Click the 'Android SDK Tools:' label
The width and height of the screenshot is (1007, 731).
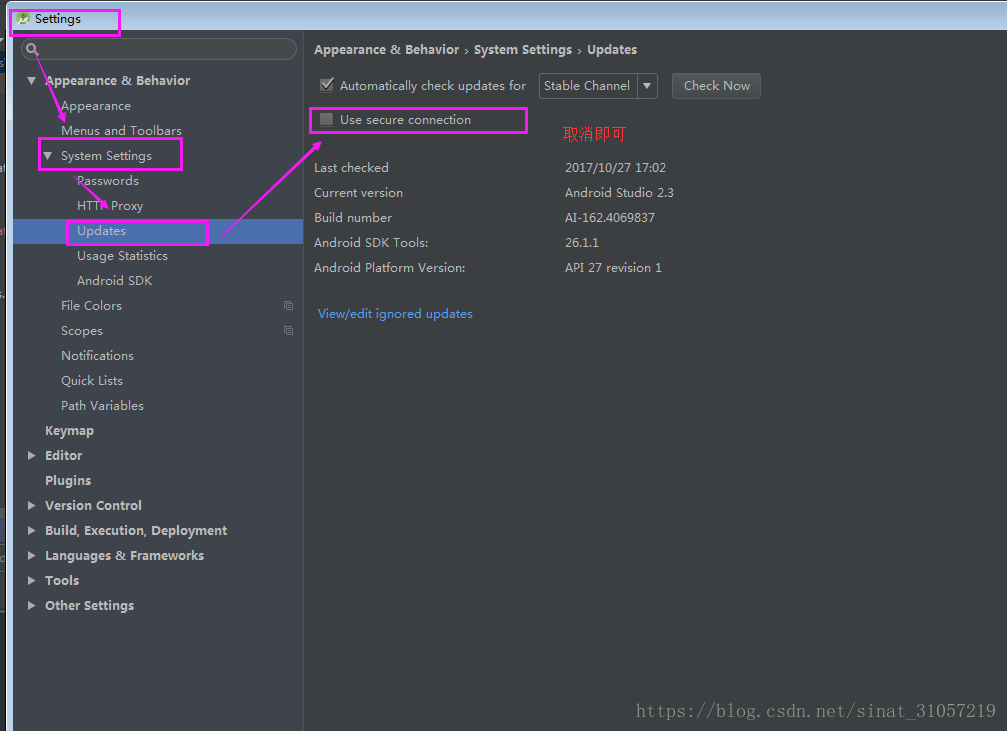click(x=371, y=243)
